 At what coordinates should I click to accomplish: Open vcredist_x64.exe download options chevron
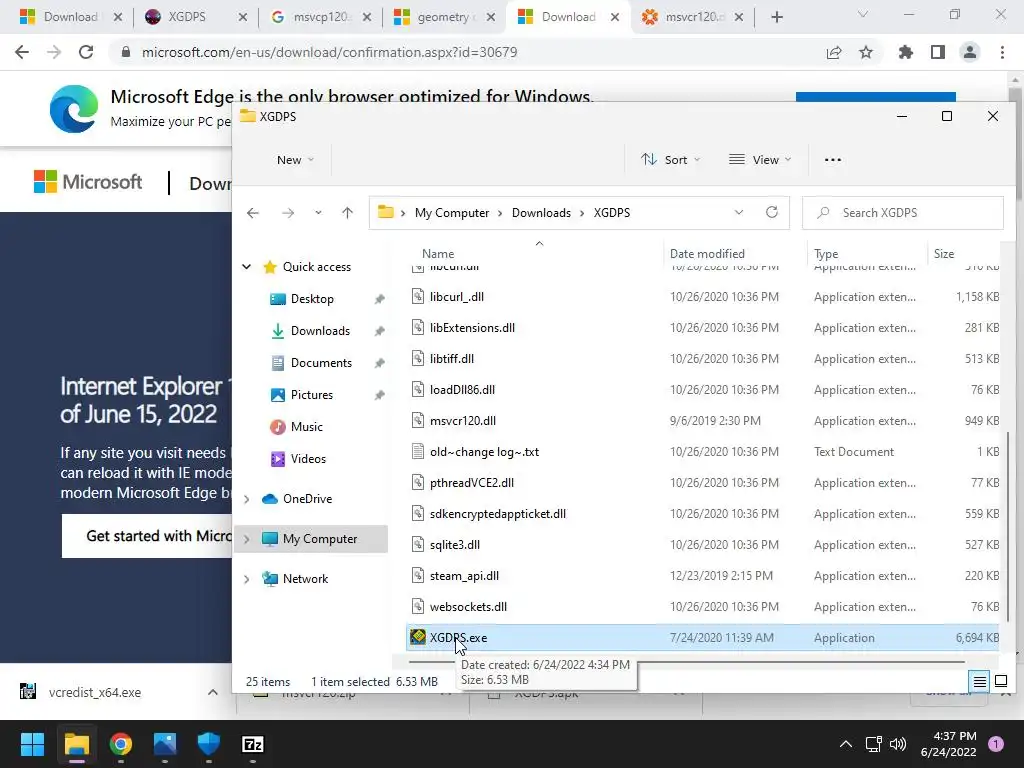pos(213,692)
